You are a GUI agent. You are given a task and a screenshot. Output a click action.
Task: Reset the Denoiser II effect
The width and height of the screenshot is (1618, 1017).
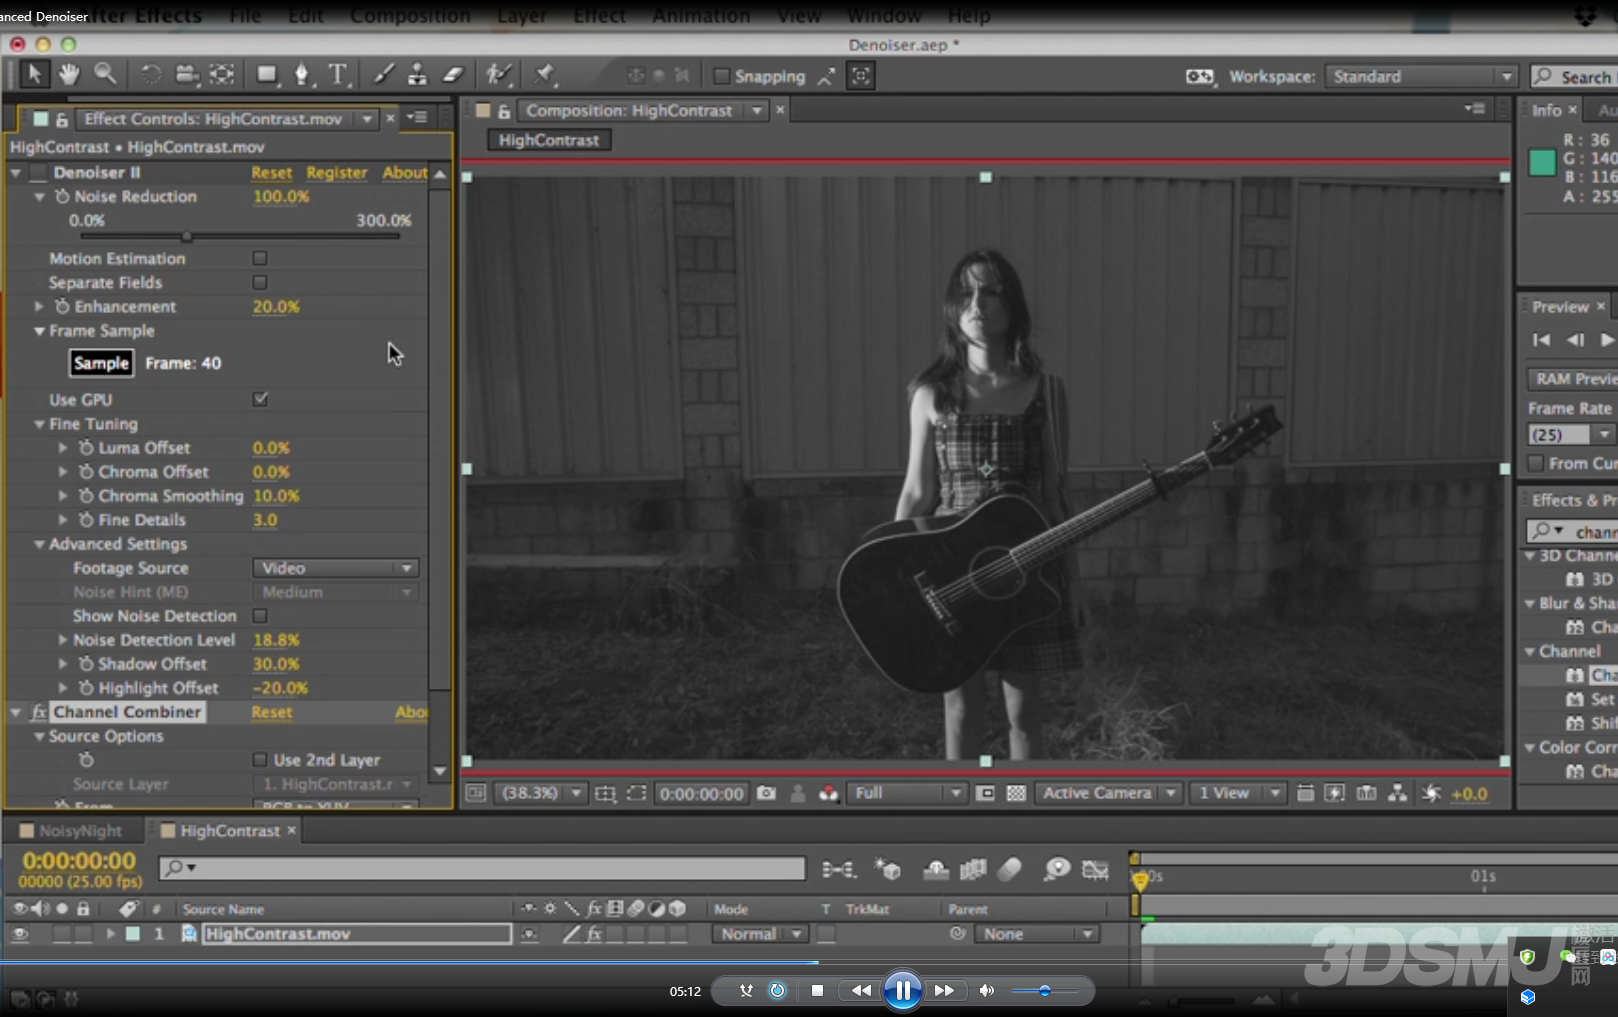[272, 173]
